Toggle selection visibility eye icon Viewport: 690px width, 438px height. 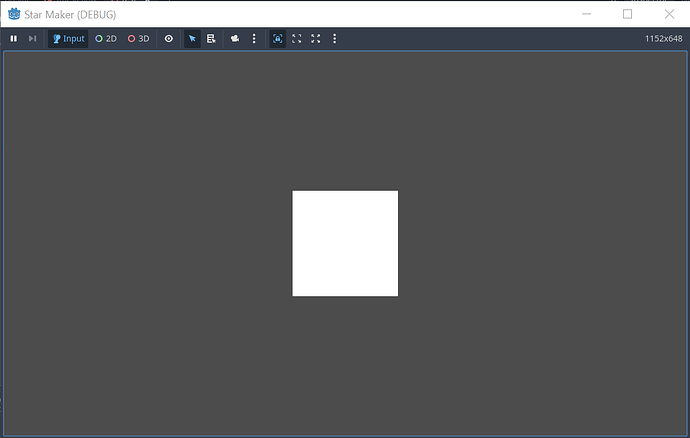point(169,39)
